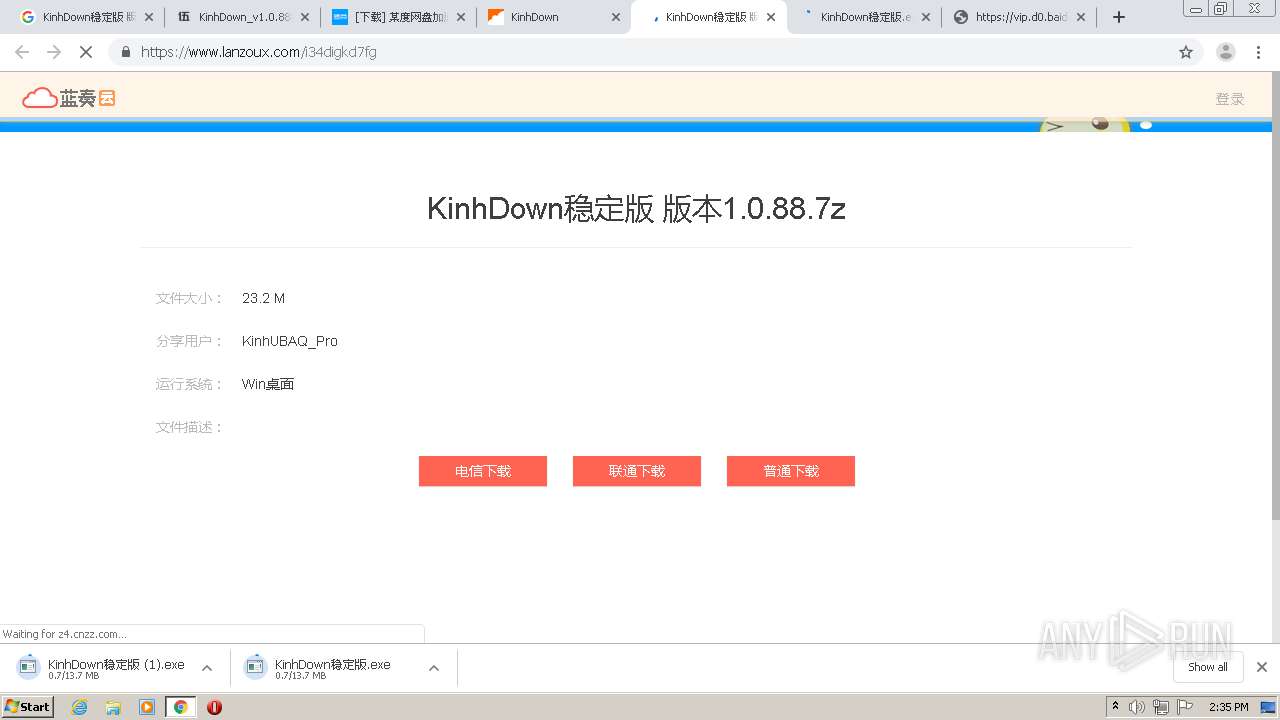
Task: Click the Chrome taskbar icon
Action: point(180,707)
